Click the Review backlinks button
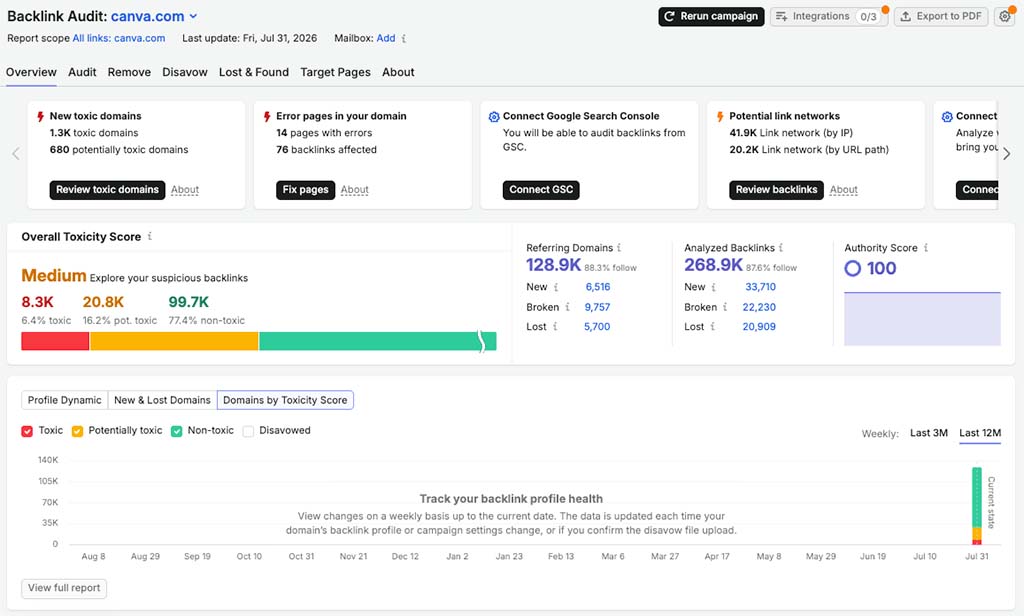Image resolution: width=1024 pixels, height=616 pixels. (x=776, y=189)
